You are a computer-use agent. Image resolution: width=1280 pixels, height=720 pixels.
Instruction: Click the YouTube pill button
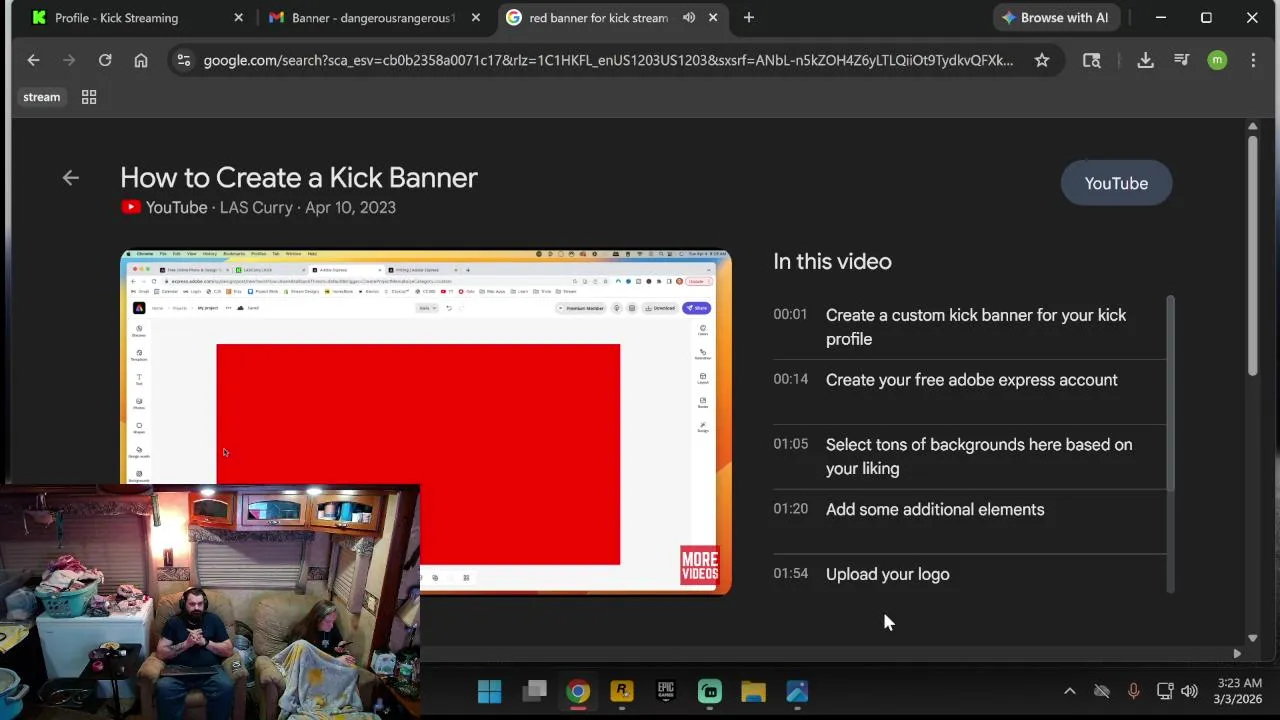[1116, 183]
